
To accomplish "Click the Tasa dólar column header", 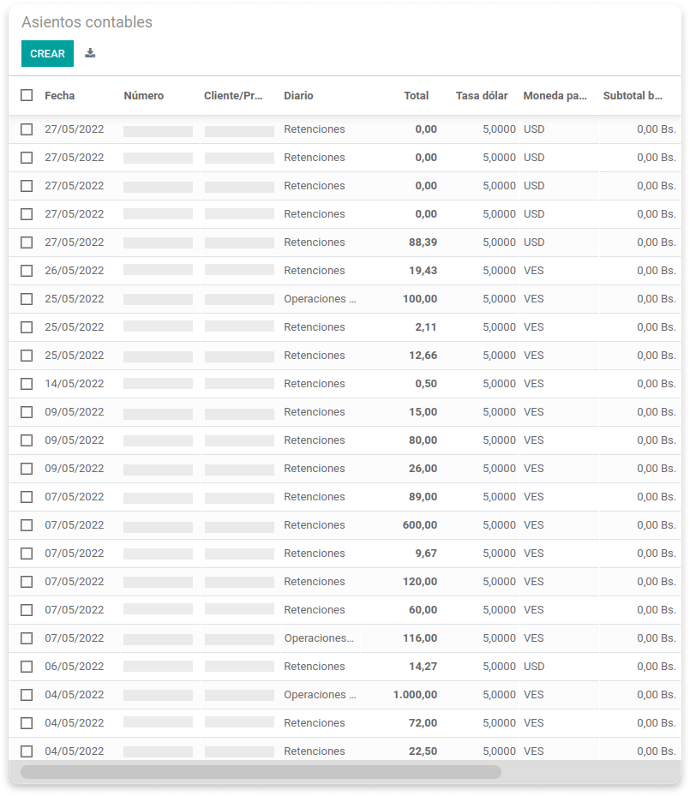I will tap(482, 95).
